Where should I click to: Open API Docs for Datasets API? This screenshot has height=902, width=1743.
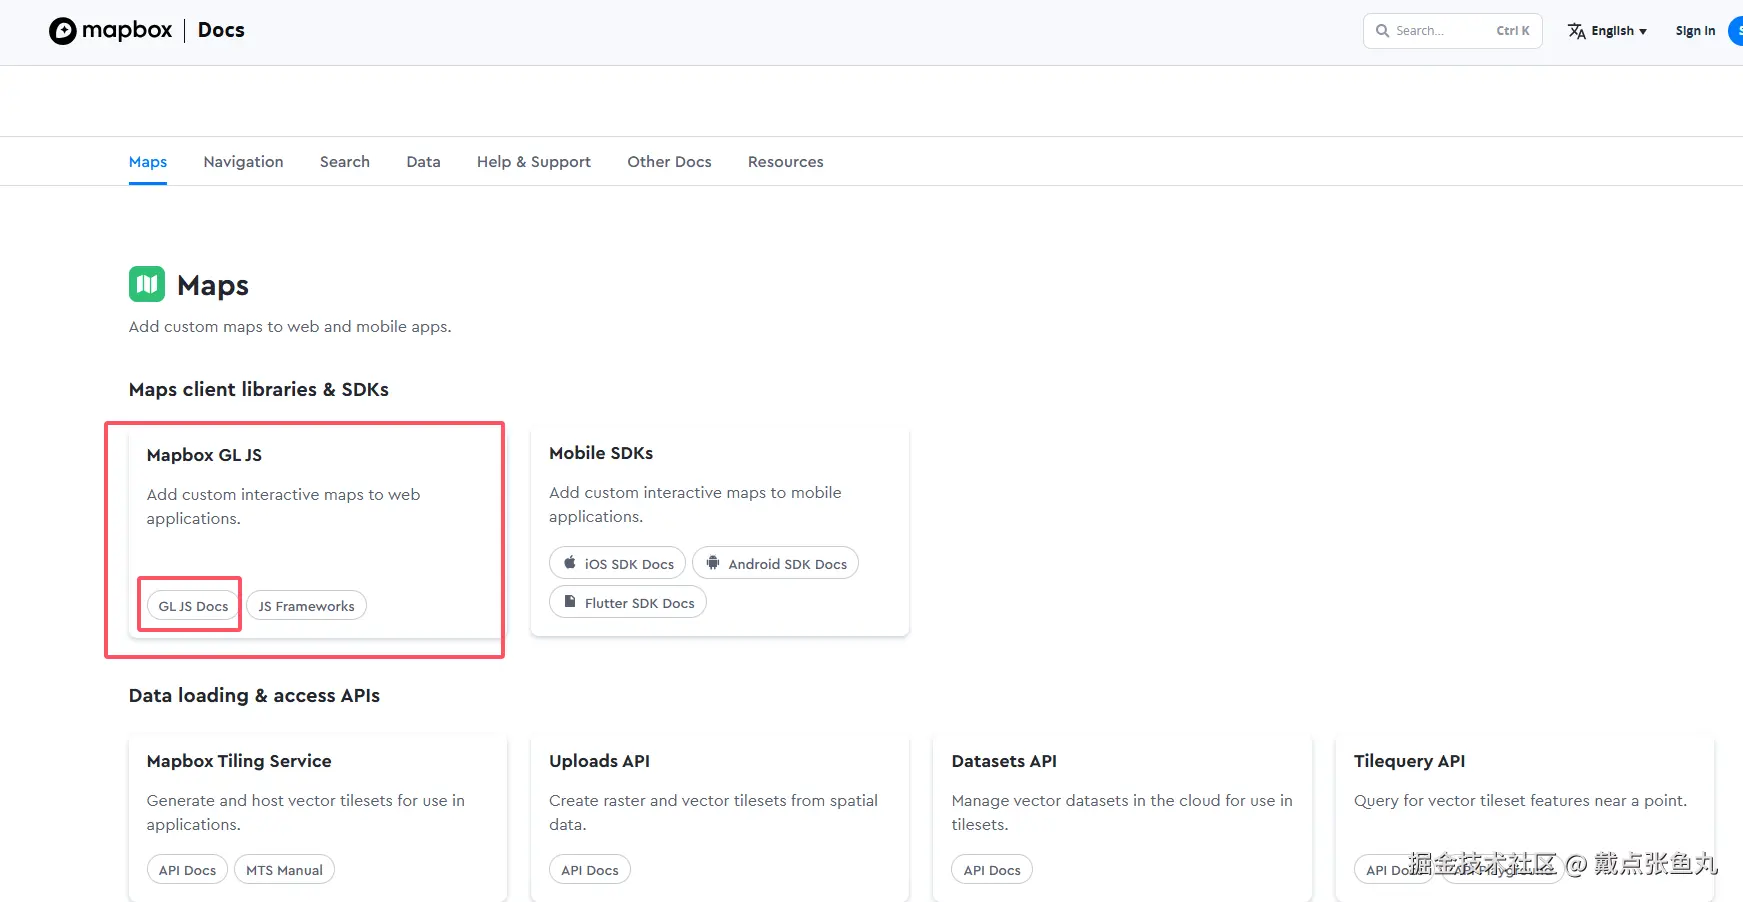tap(992, 870)
